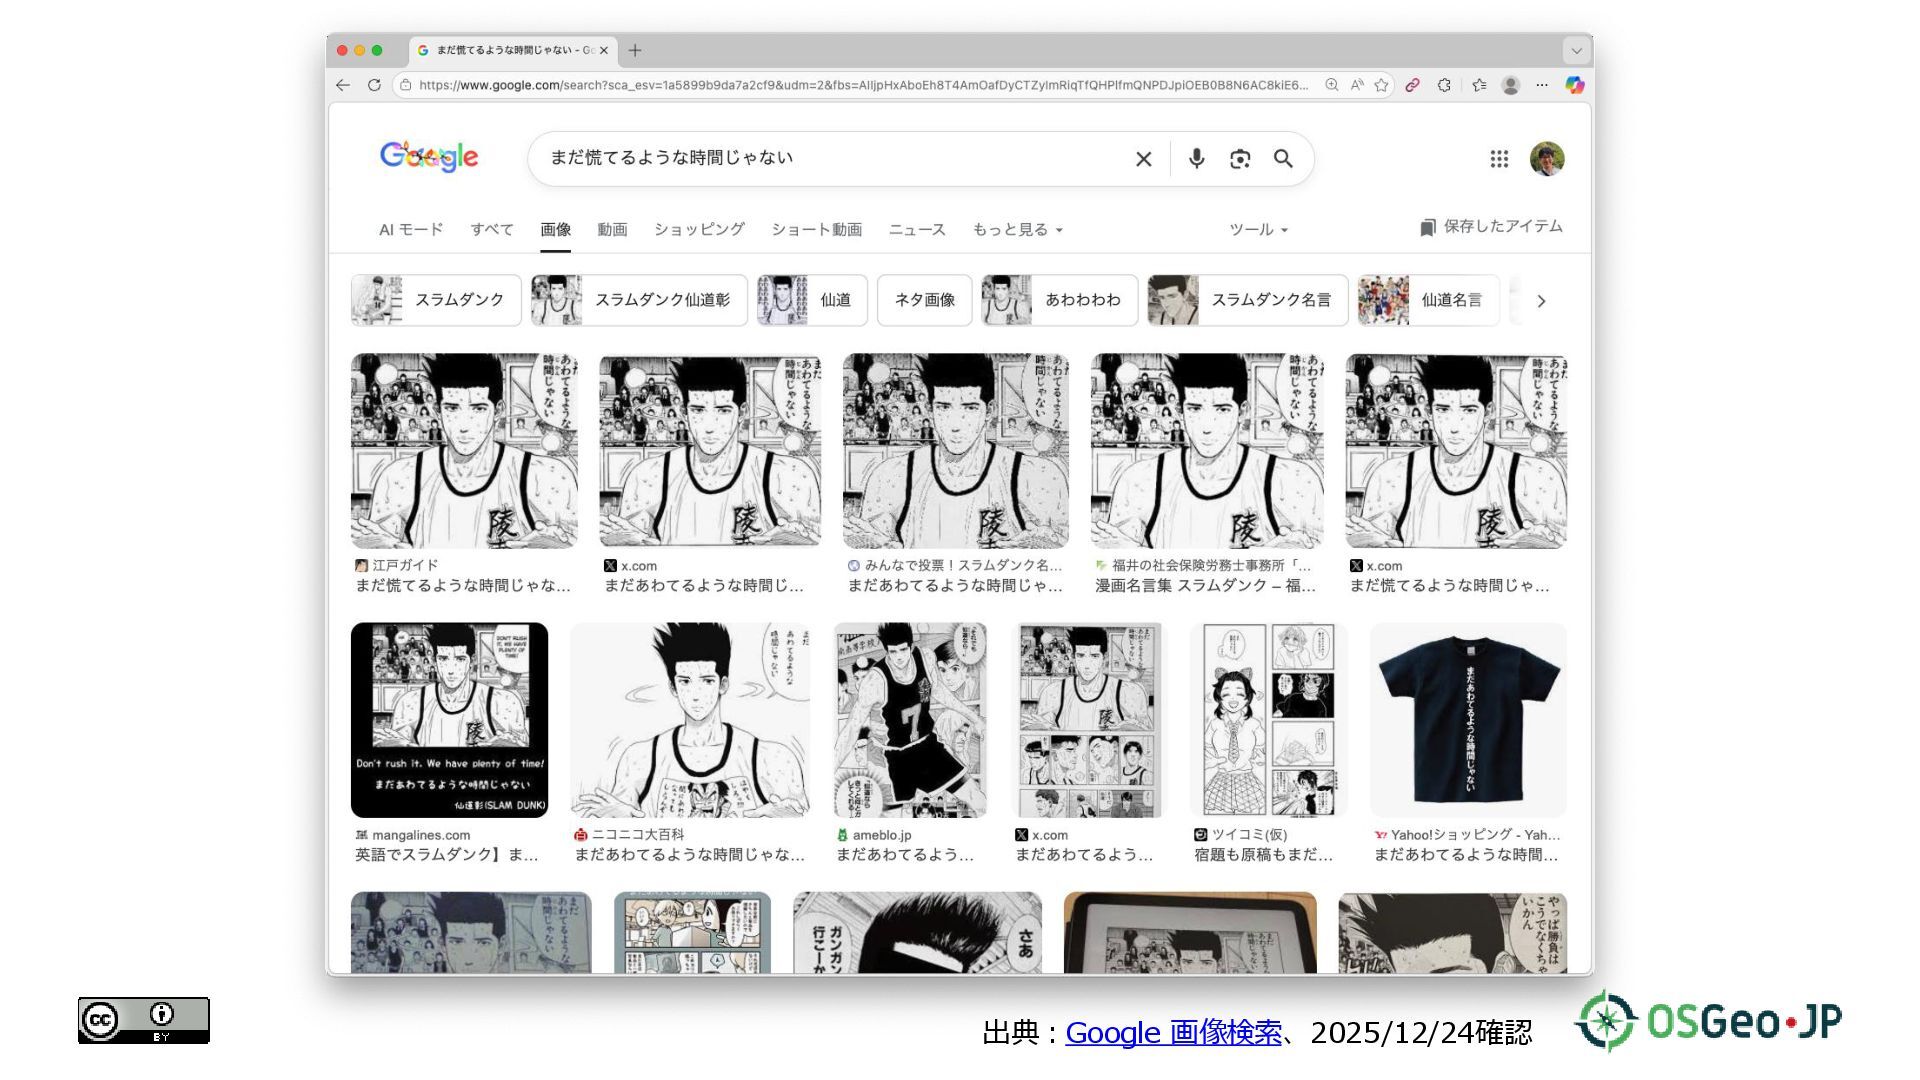Clear the search box with X icon
The width and height of the screenshot is (1920, 1080).
coord(1144,159)
